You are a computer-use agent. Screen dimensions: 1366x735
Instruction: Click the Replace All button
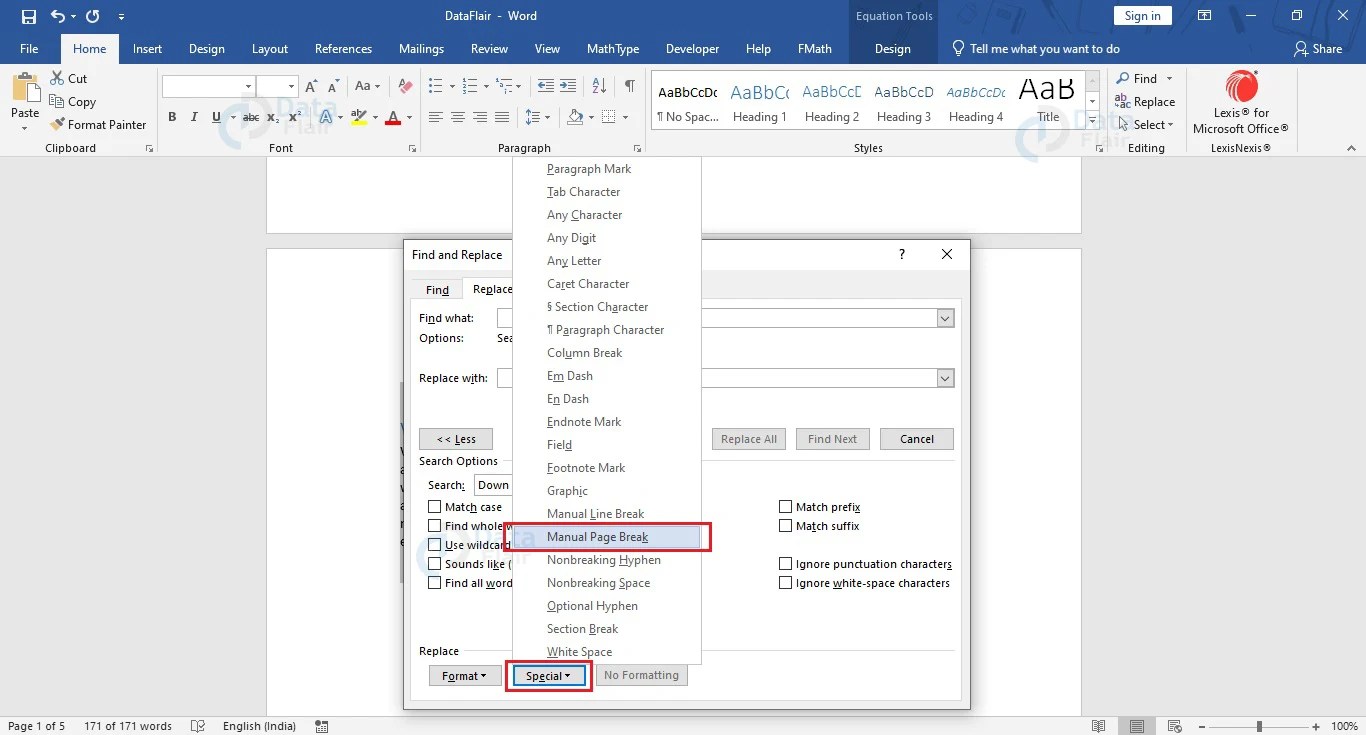[x=748, y=438]
